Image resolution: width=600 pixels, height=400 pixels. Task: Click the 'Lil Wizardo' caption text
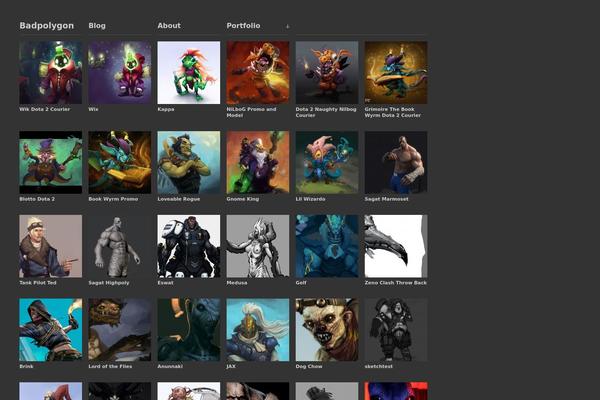310,199
